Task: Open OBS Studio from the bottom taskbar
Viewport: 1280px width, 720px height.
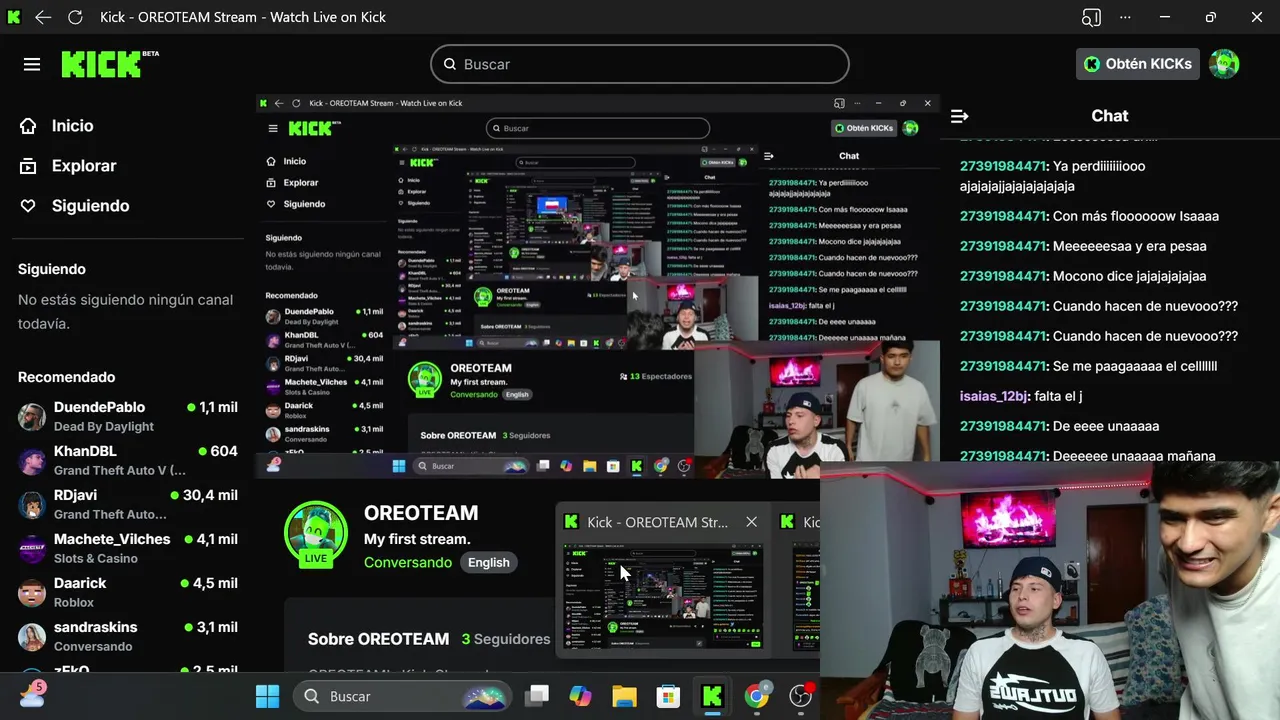Action: pyautogui.click(x=801, y=696)
